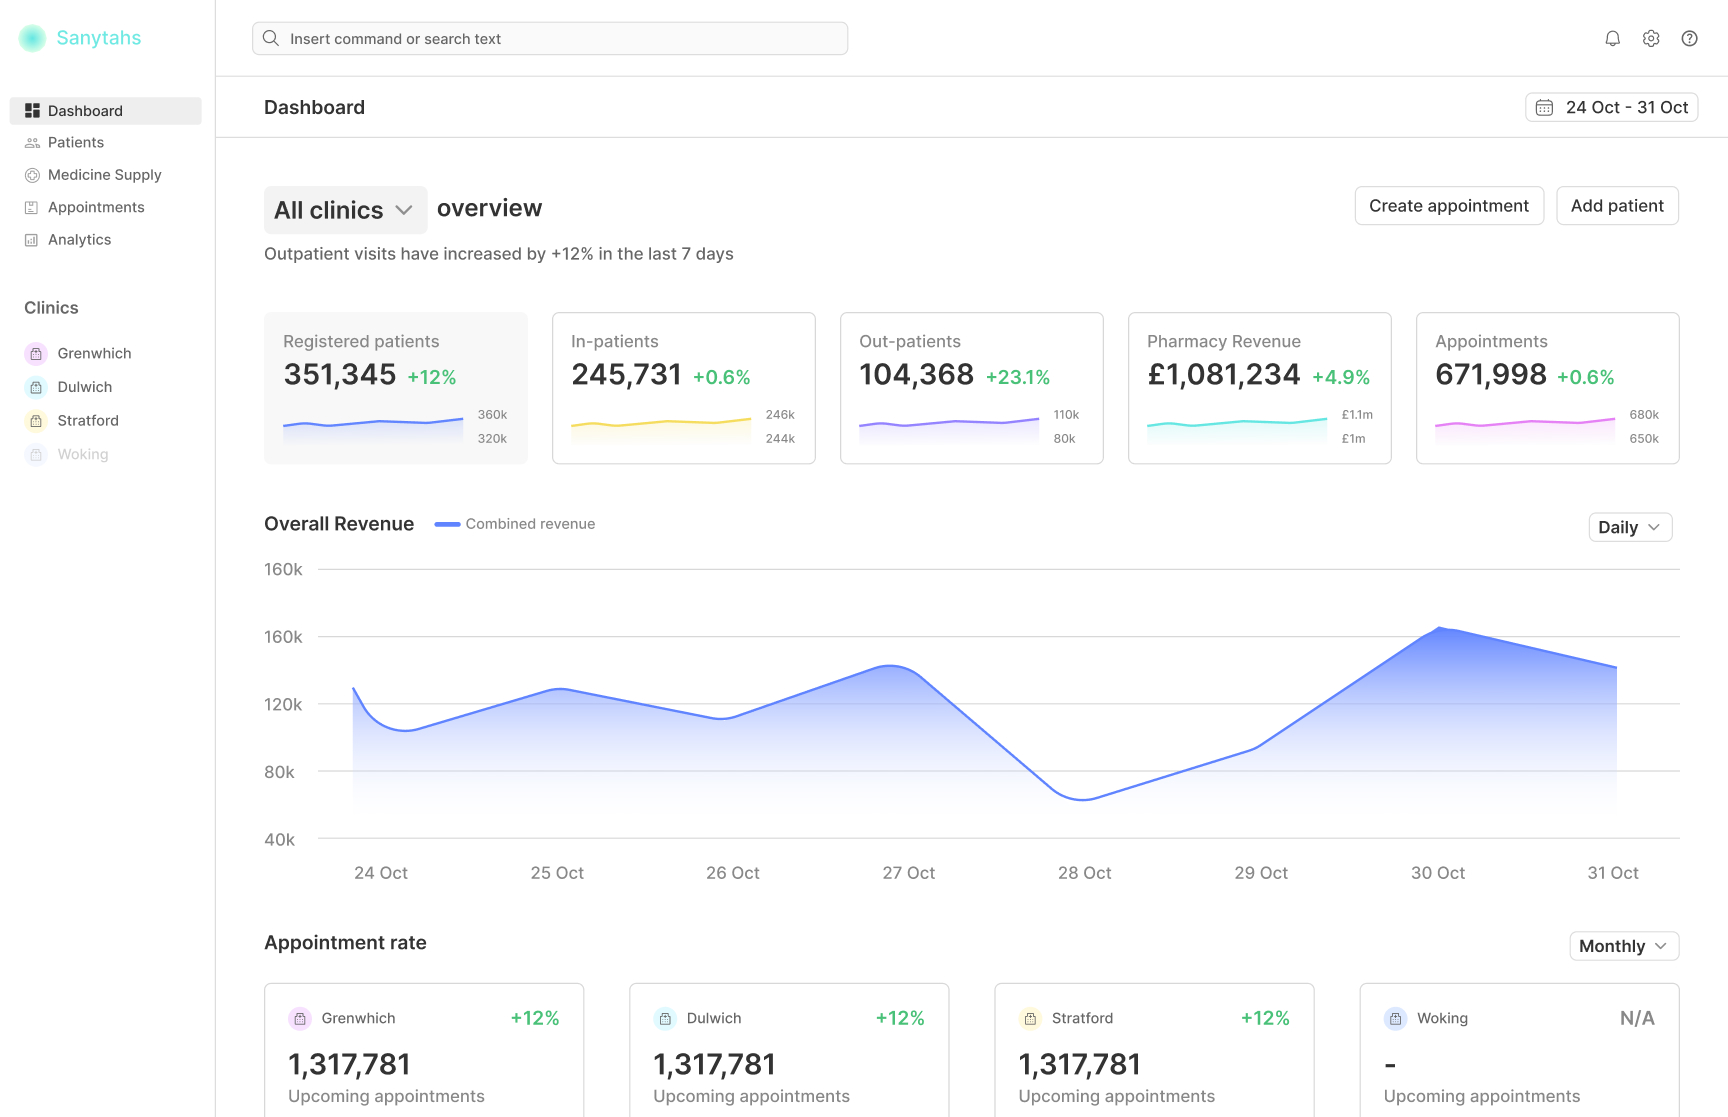This screenshot has width=1728, height=1117.
Task: Click the pink Grenwhich clinic icon in sidebar
Action: (x=36, y=353)
